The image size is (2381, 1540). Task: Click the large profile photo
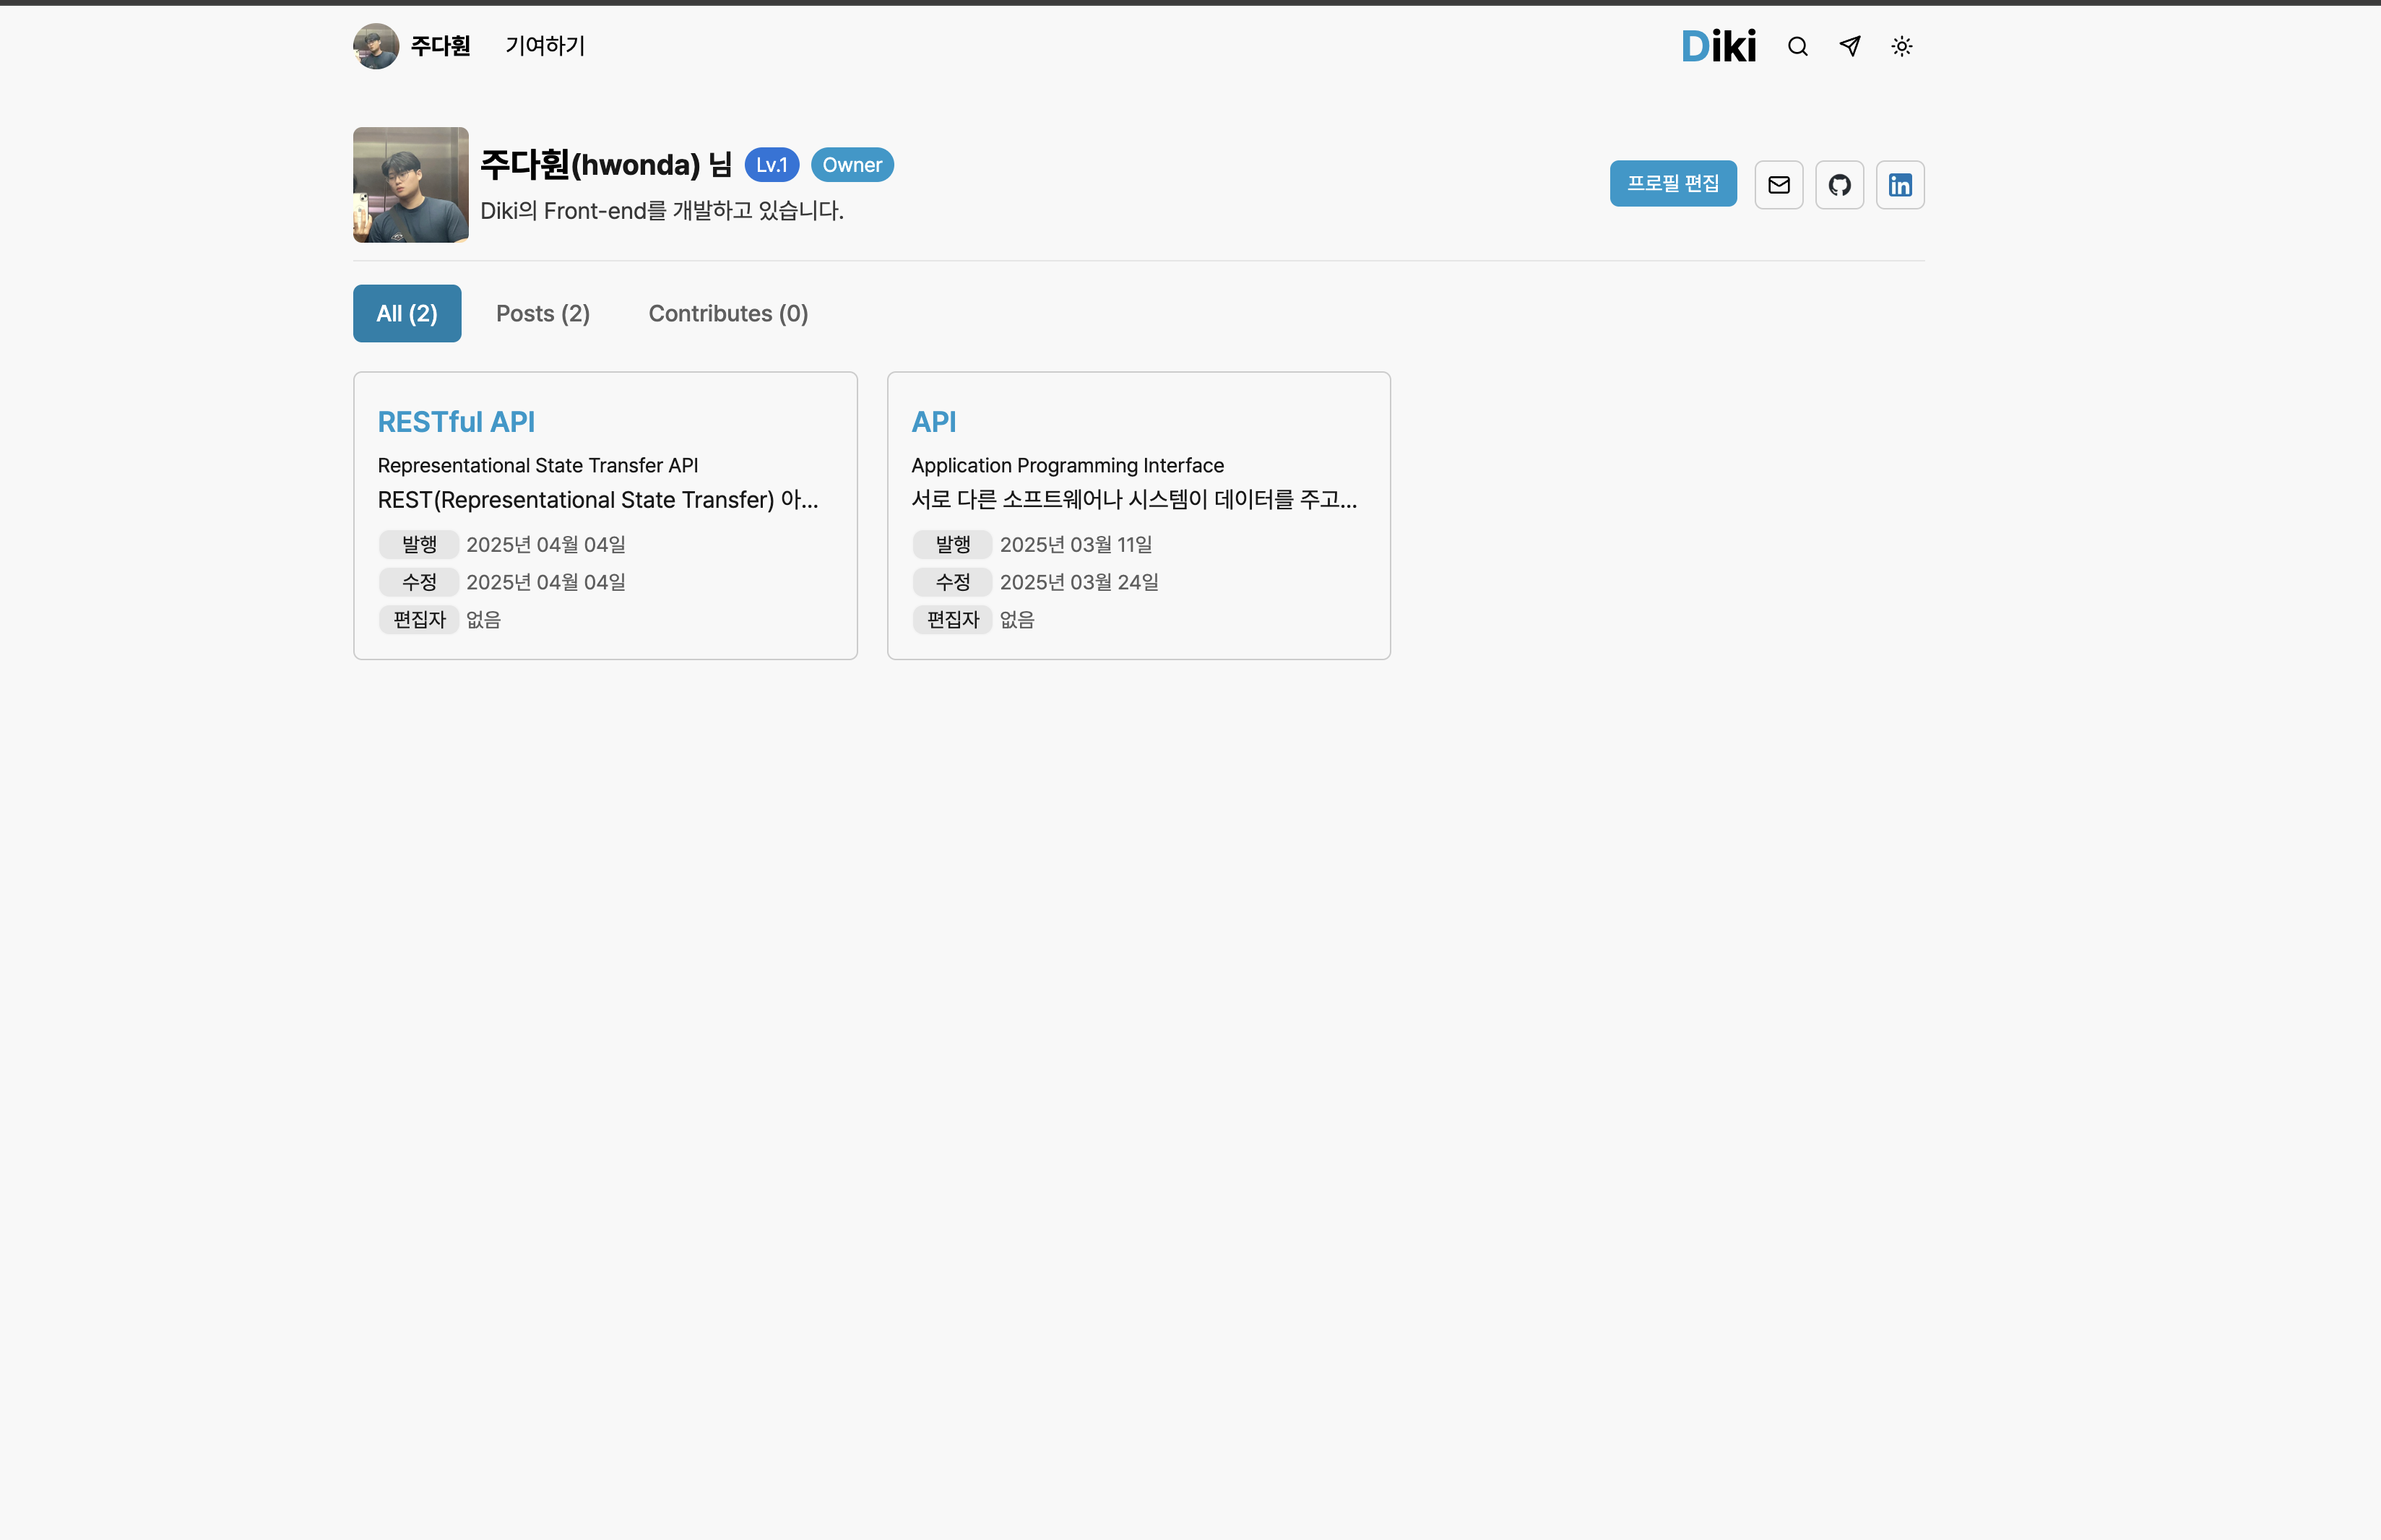click(410, 185)
